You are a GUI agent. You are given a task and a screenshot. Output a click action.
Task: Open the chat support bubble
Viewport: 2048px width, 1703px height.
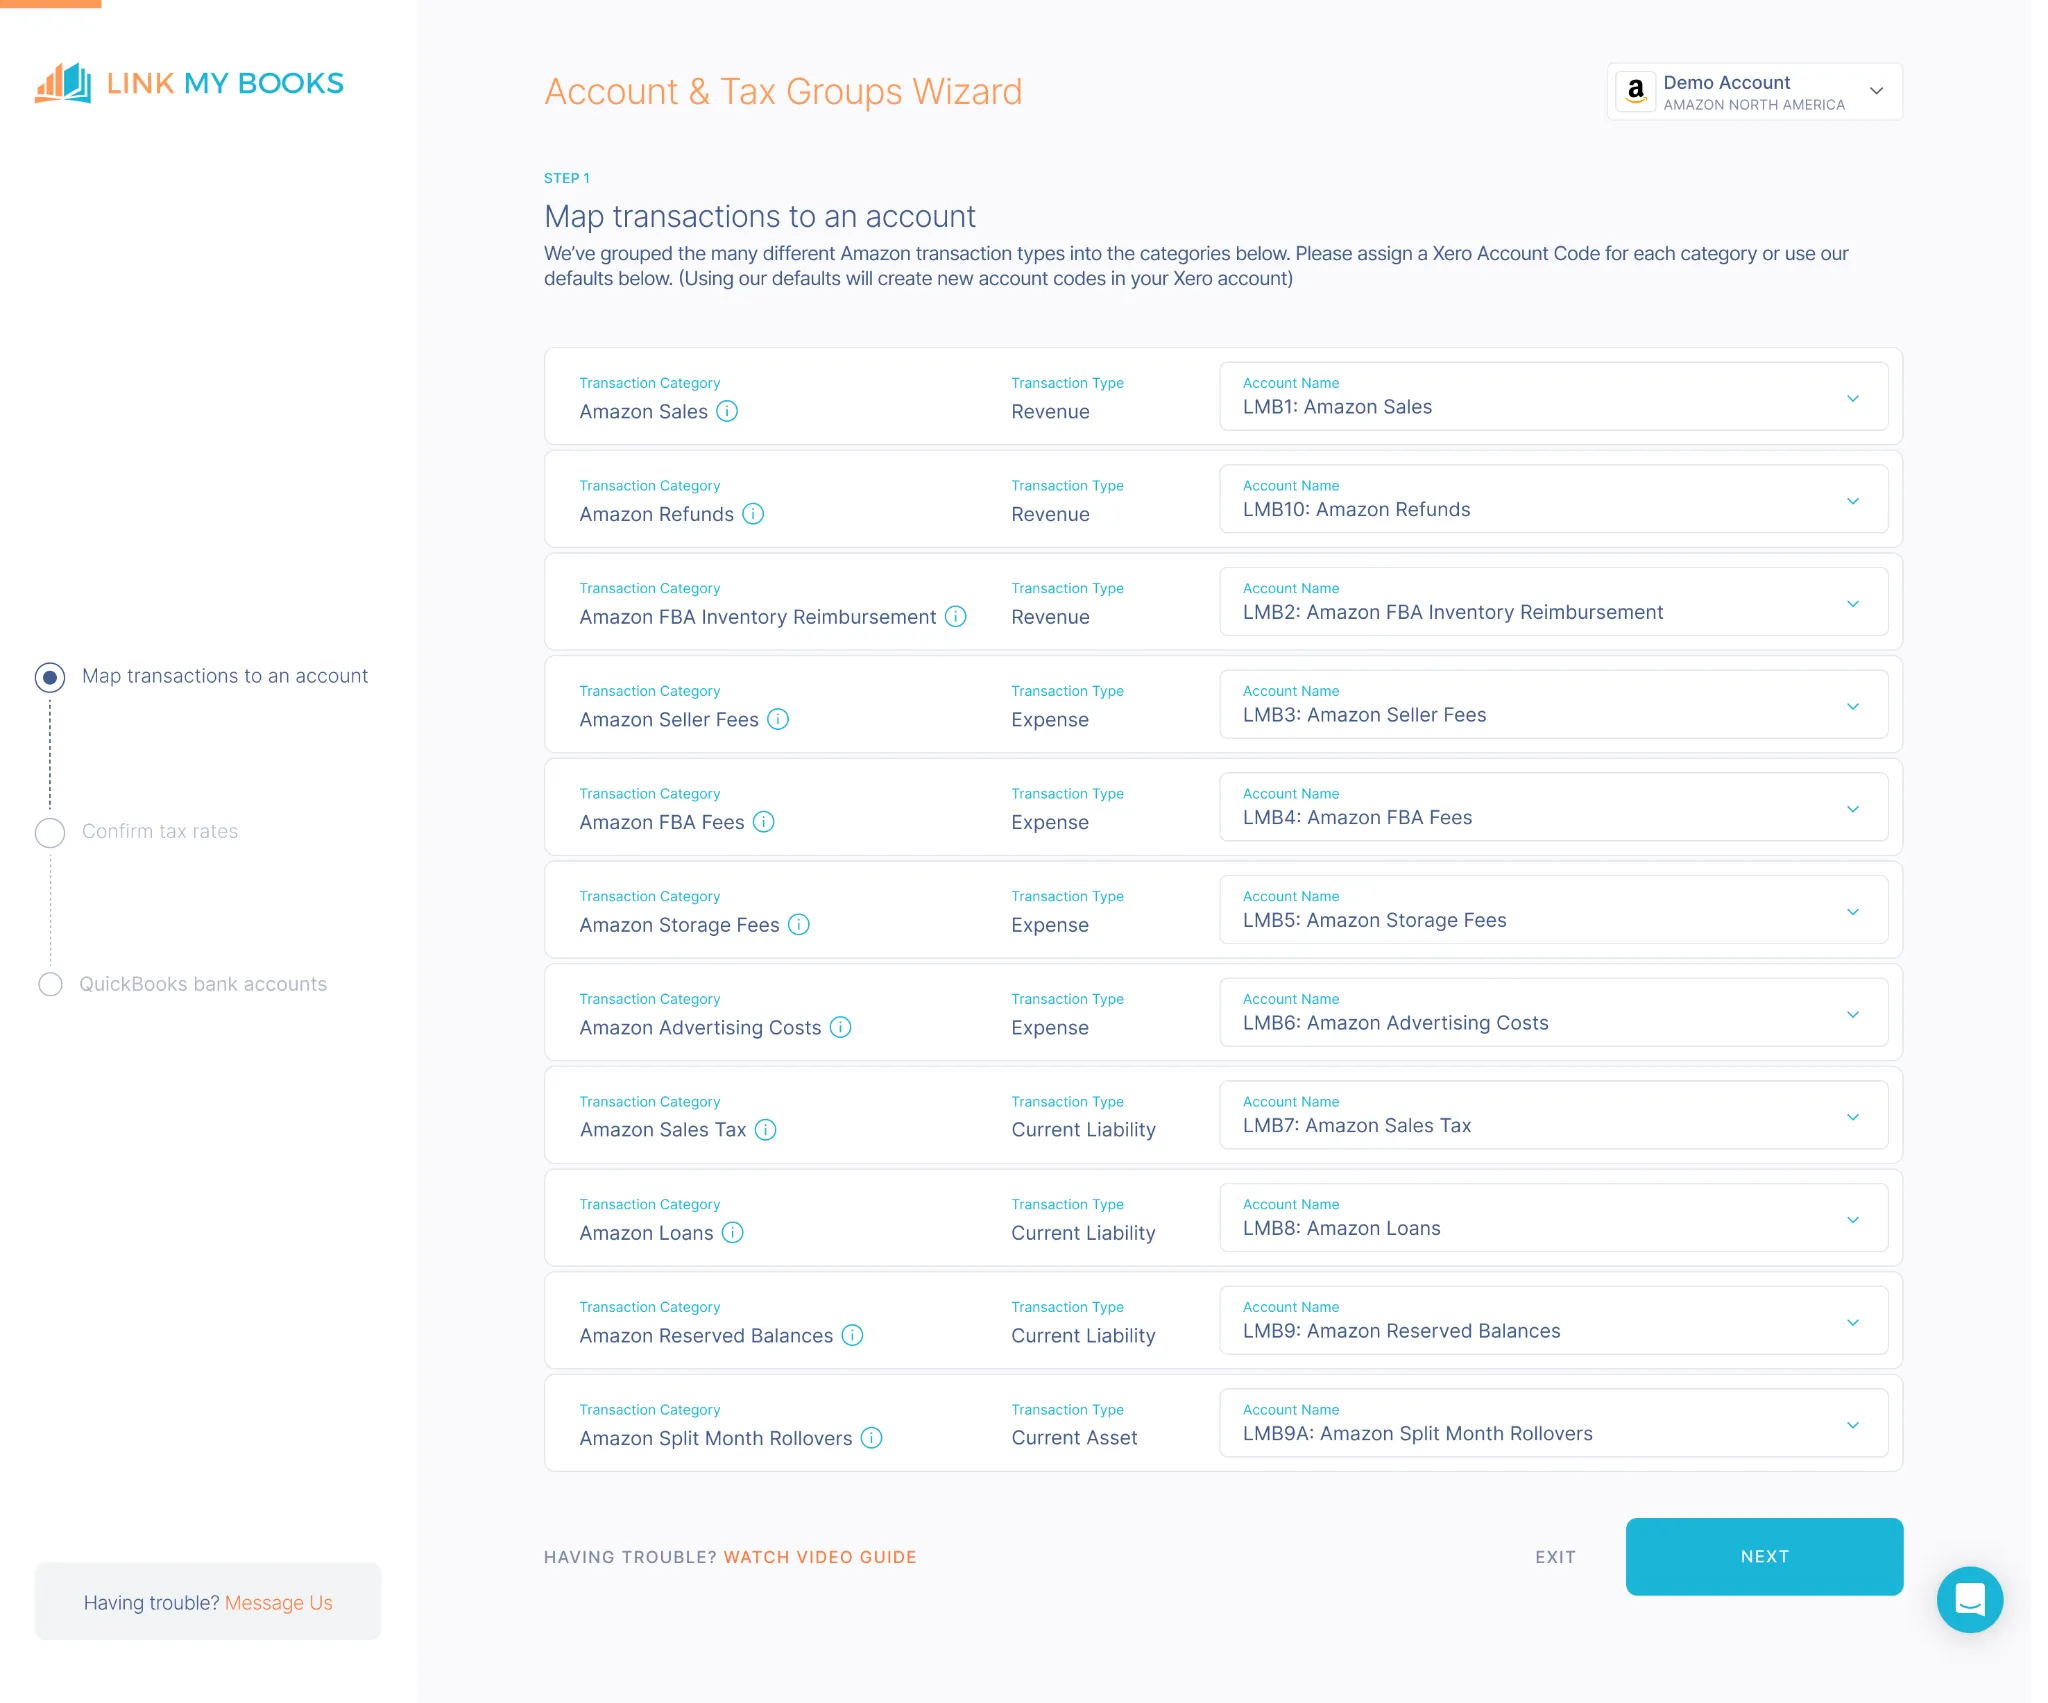coord(1969,1599)
